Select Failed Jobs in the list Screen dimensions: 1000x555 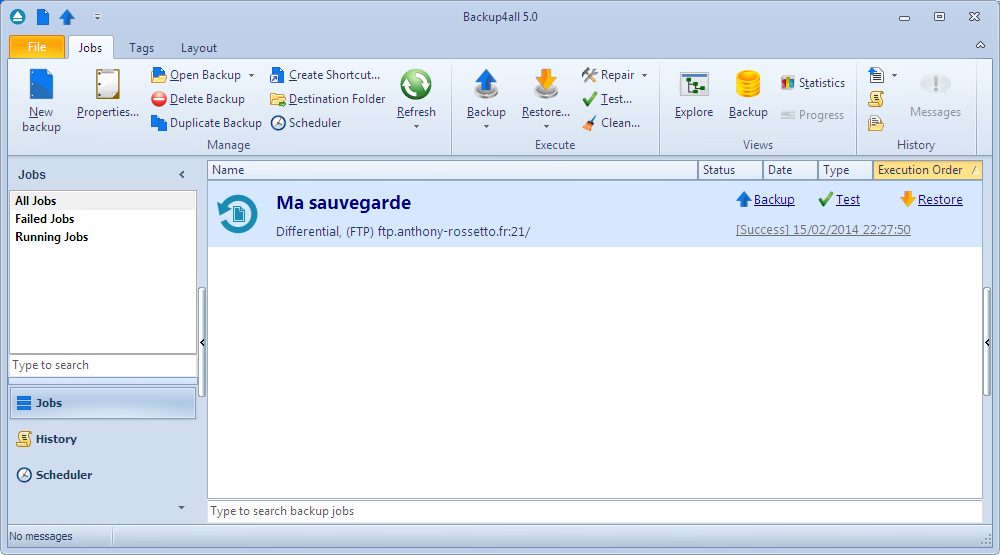[103, 219]
